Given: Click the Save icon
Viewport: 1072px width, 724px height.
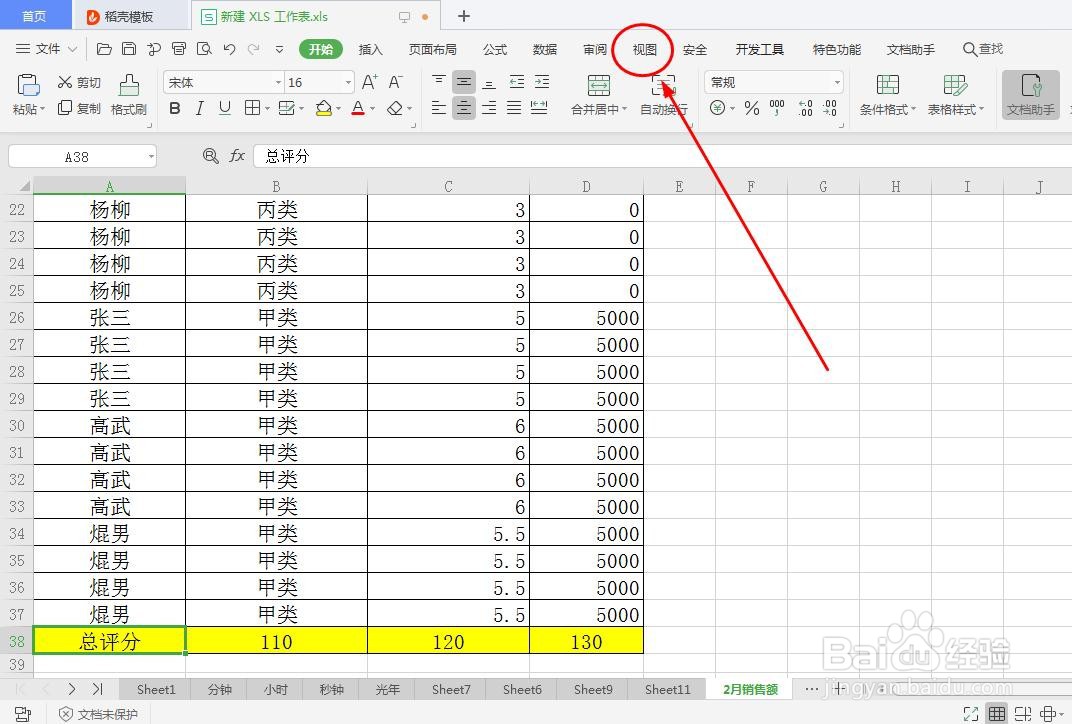Looking at the screenshot, I should click(x=129, y=49).
